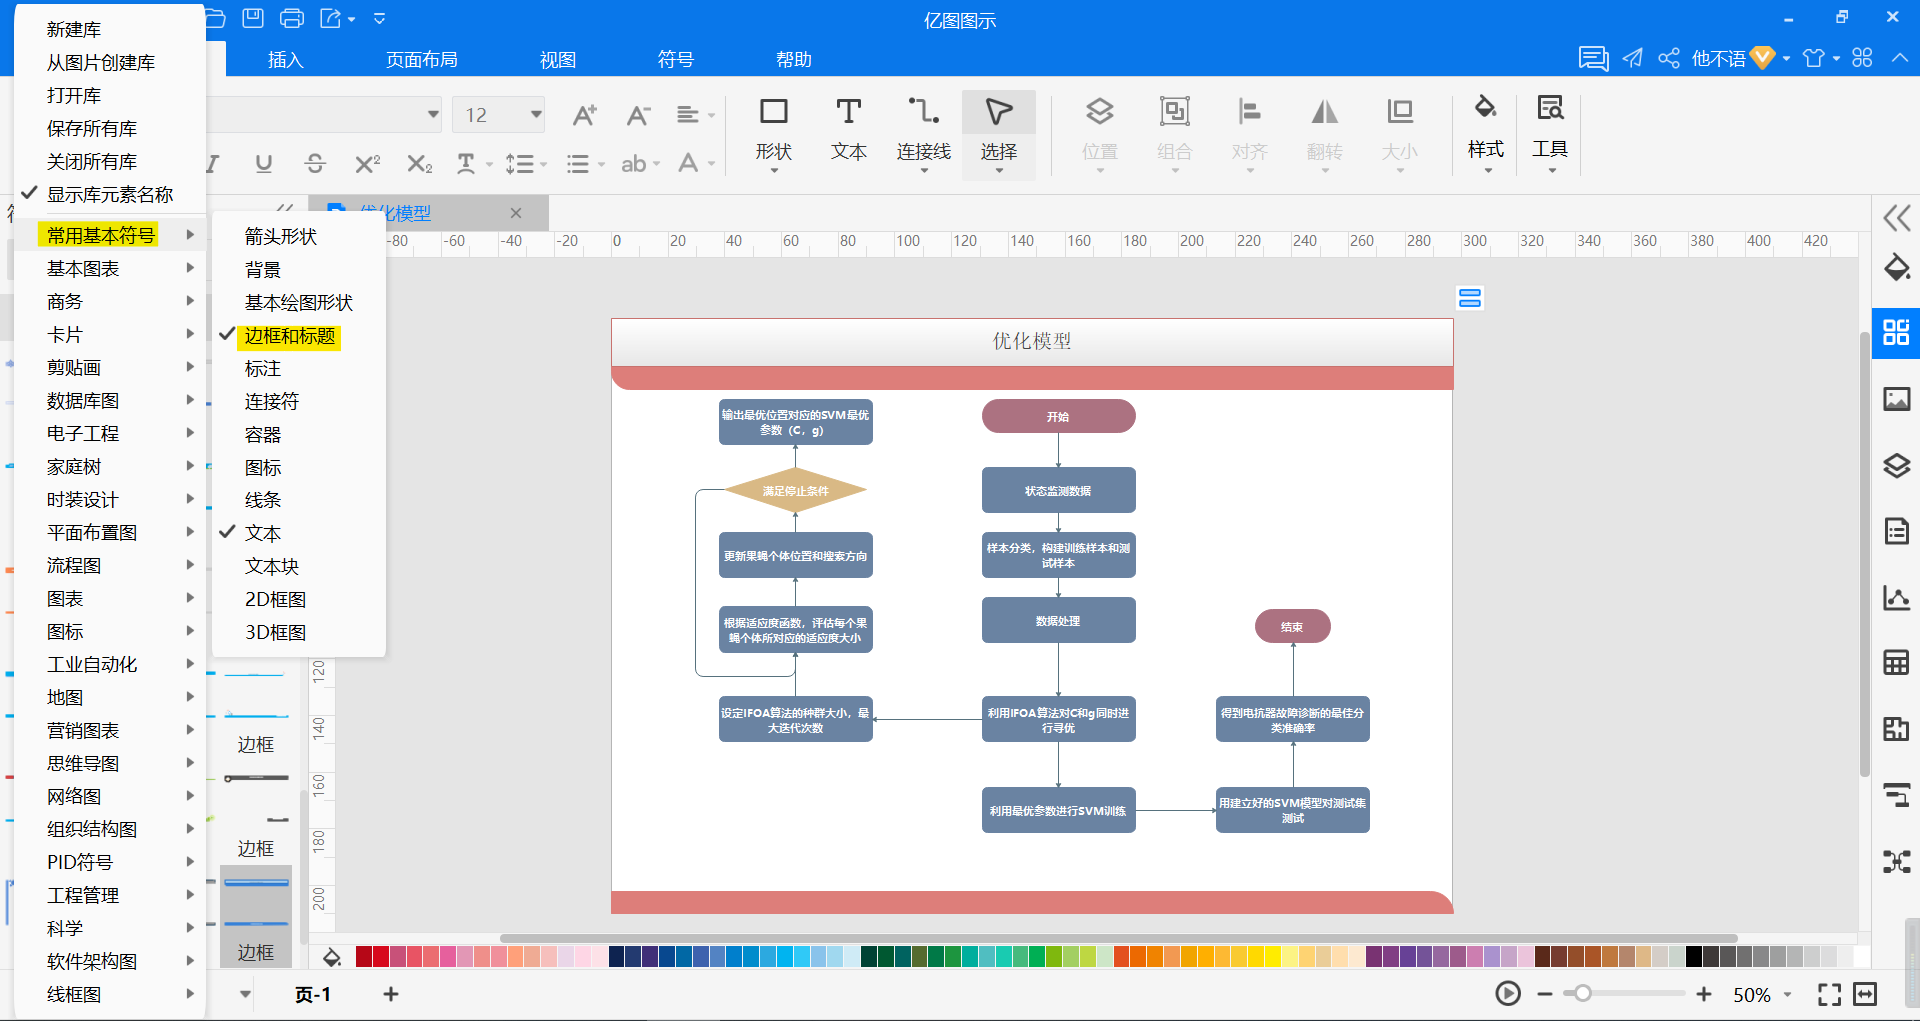1920x1021 pixels.
Task: Pick the first red color swatch
Action: click(x=364, y=957)
